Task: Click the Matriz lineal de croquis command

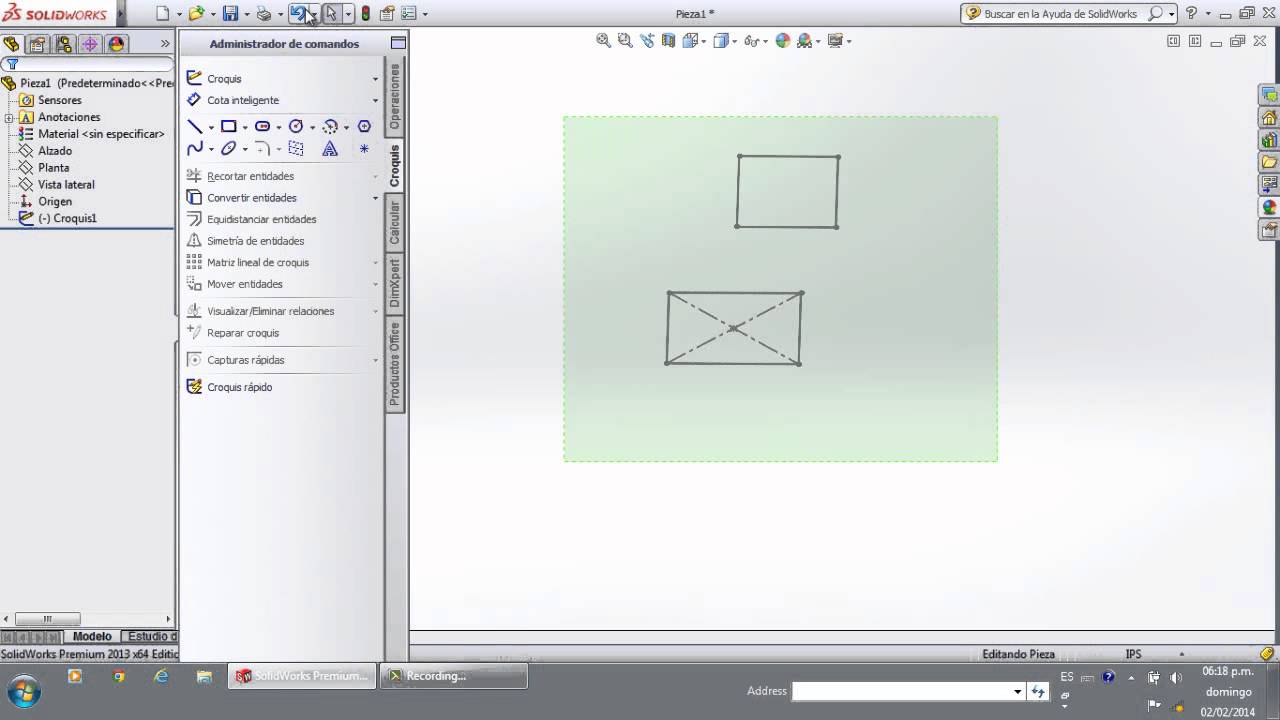Action: click(248, 263)
